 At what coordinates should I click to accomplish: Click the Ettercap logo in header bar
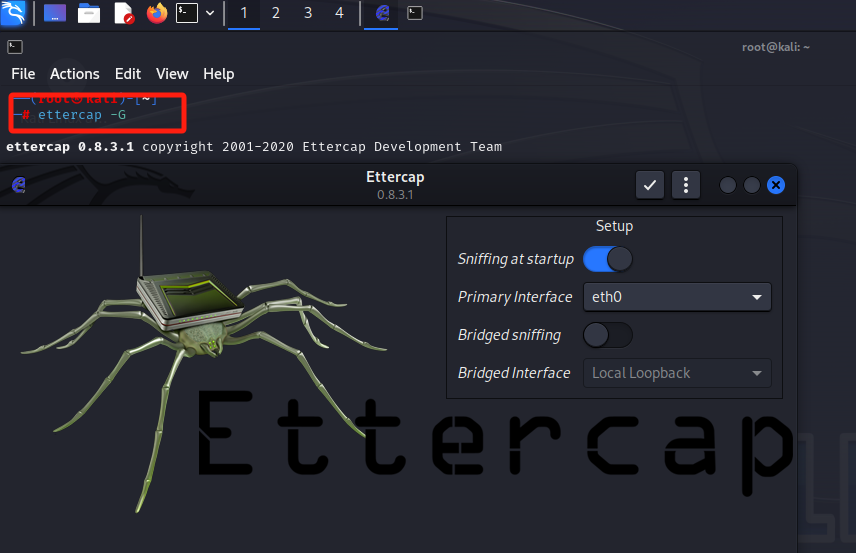tap(19, 185)
